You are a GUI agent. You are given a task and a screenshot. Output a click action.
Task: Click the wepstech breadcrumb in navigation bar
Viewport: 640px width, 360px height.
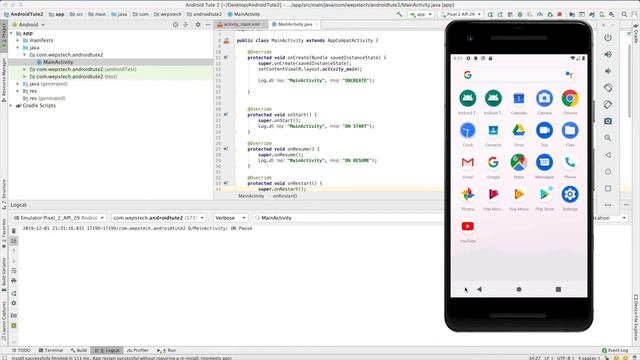(168, 14)
